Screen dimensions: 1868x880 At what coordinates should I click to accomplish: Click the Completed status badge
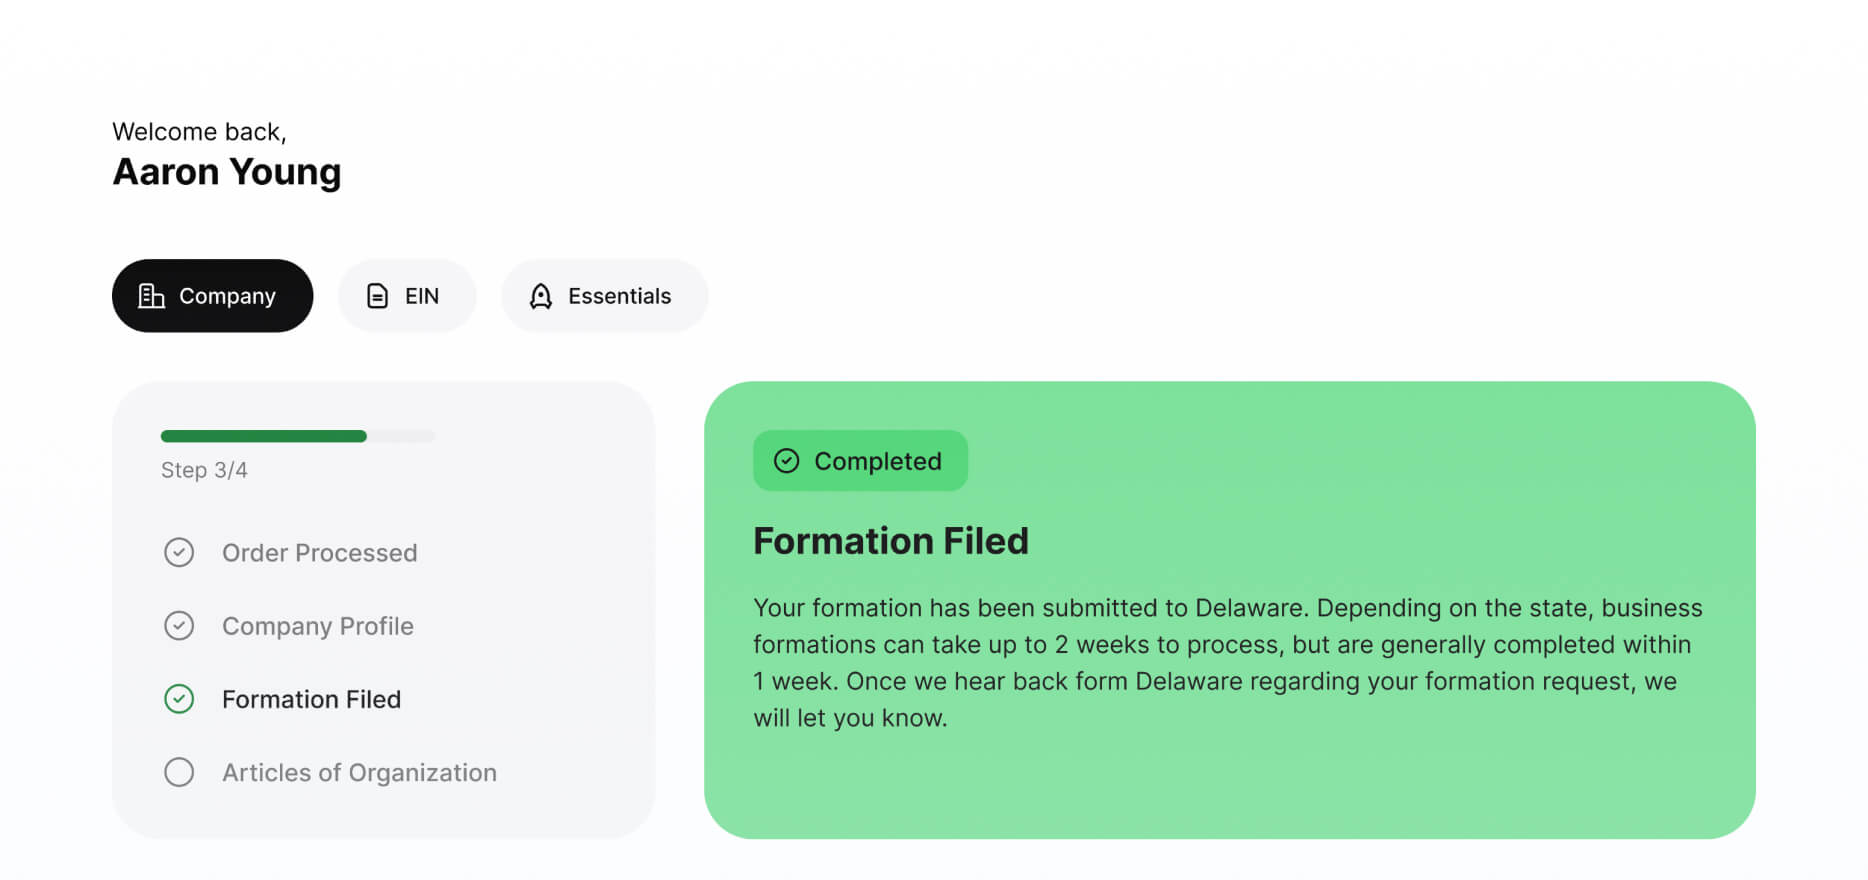[860, 461]
